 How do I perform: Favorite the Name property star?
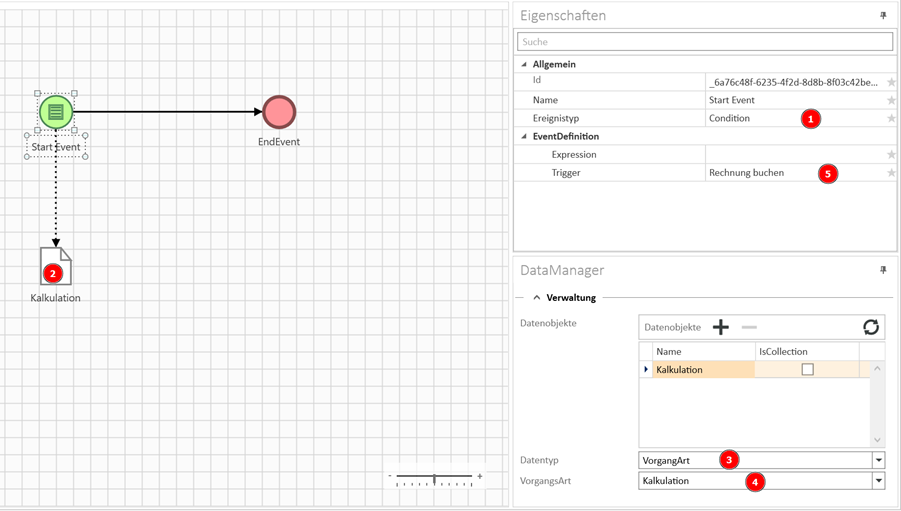[891, 100]
